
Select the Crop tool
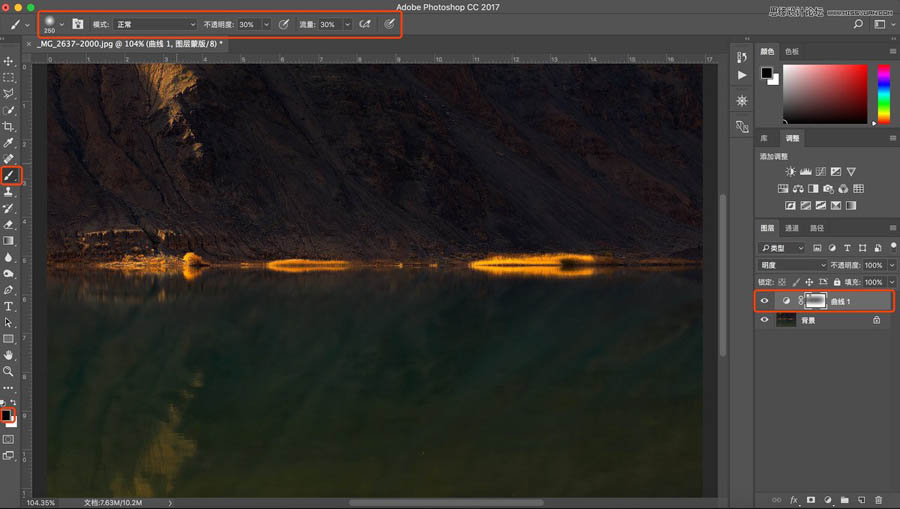9,126
